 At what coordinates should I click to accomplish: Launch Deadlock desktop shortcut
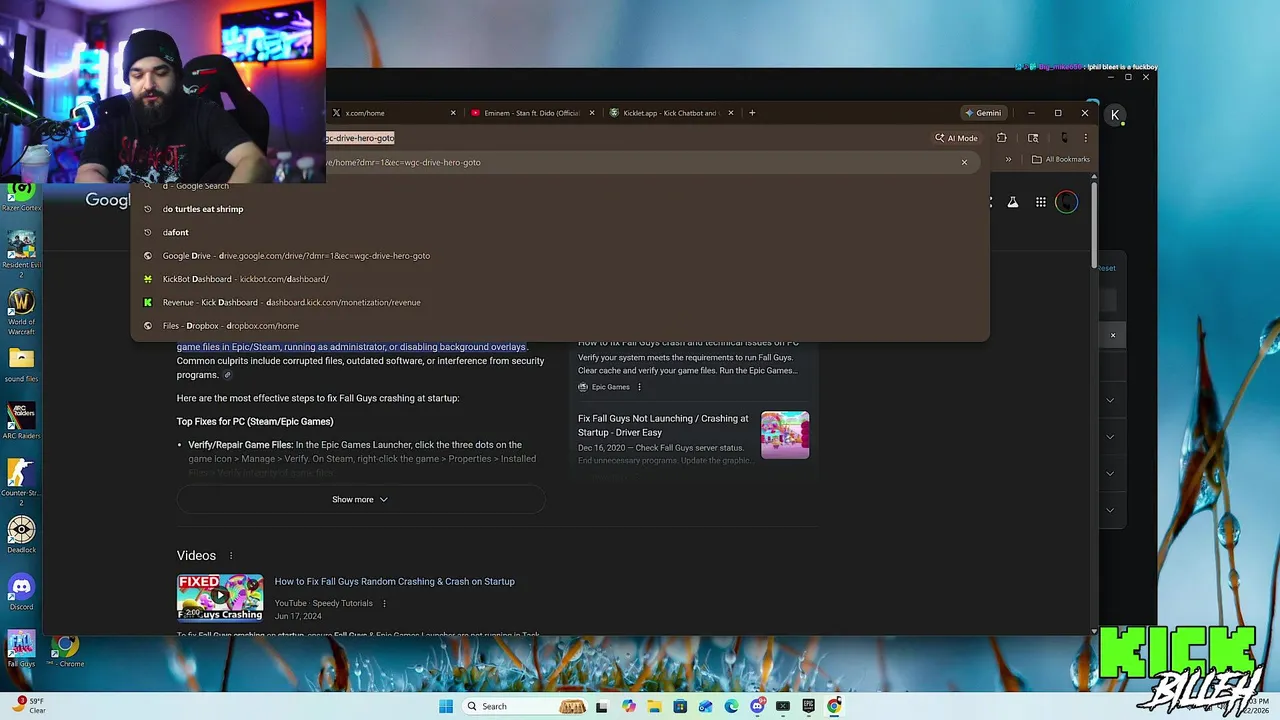click(x=21, y=535)
